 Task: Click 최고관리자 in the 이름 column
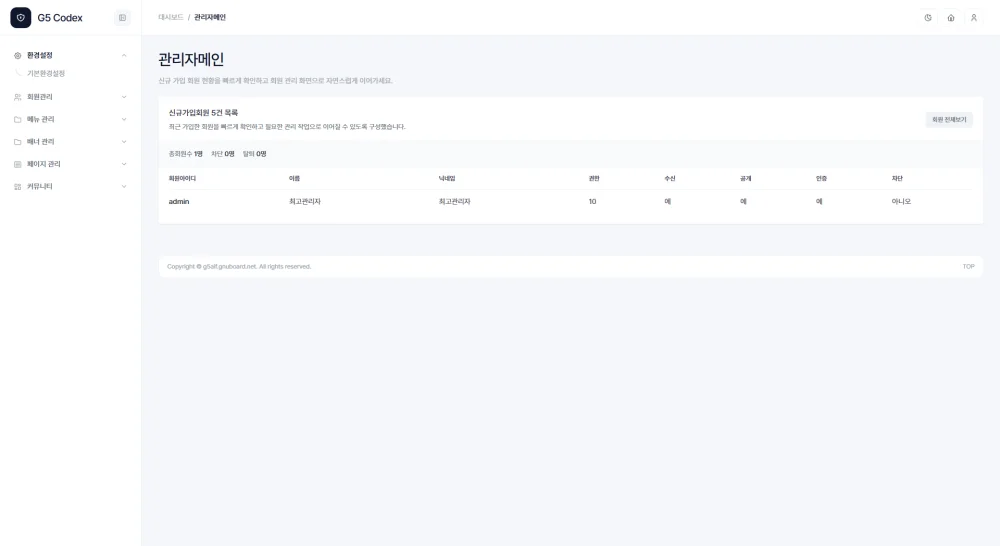click(305, 202)
